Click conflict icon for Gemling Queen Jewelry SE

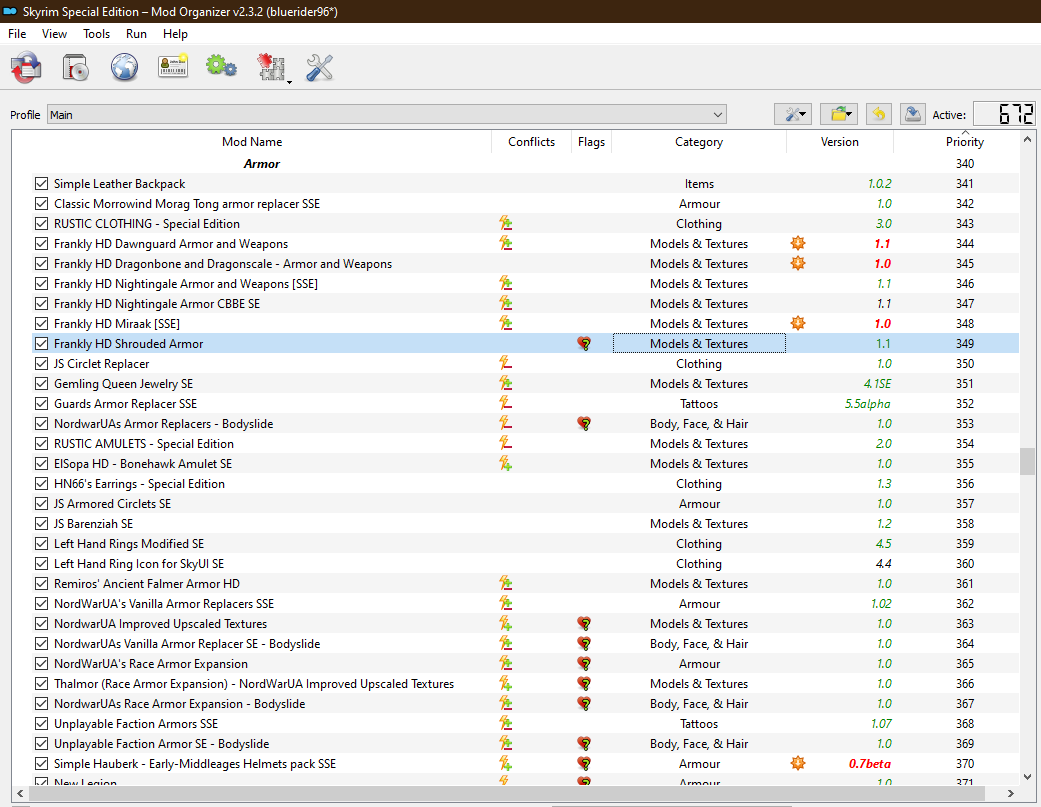click(505, 384)
